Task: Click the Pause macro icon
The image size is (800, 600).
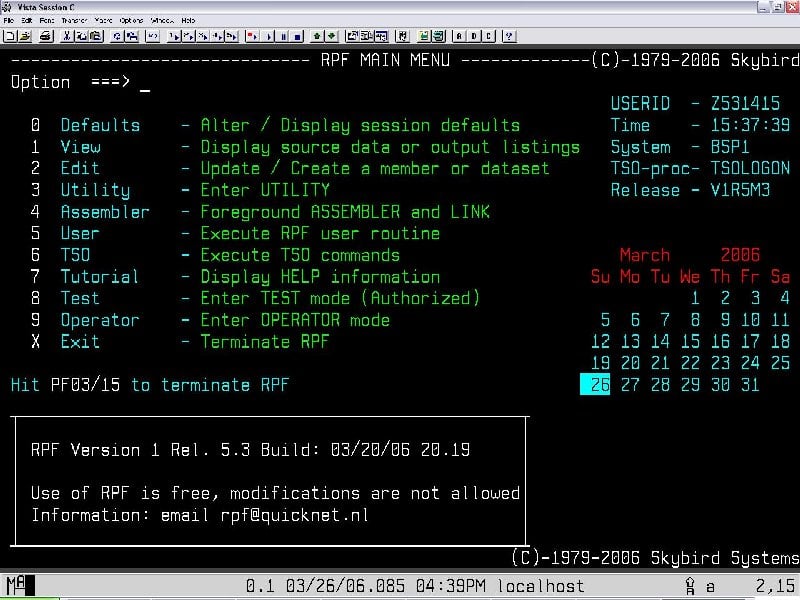Action: tap(283, 36)
